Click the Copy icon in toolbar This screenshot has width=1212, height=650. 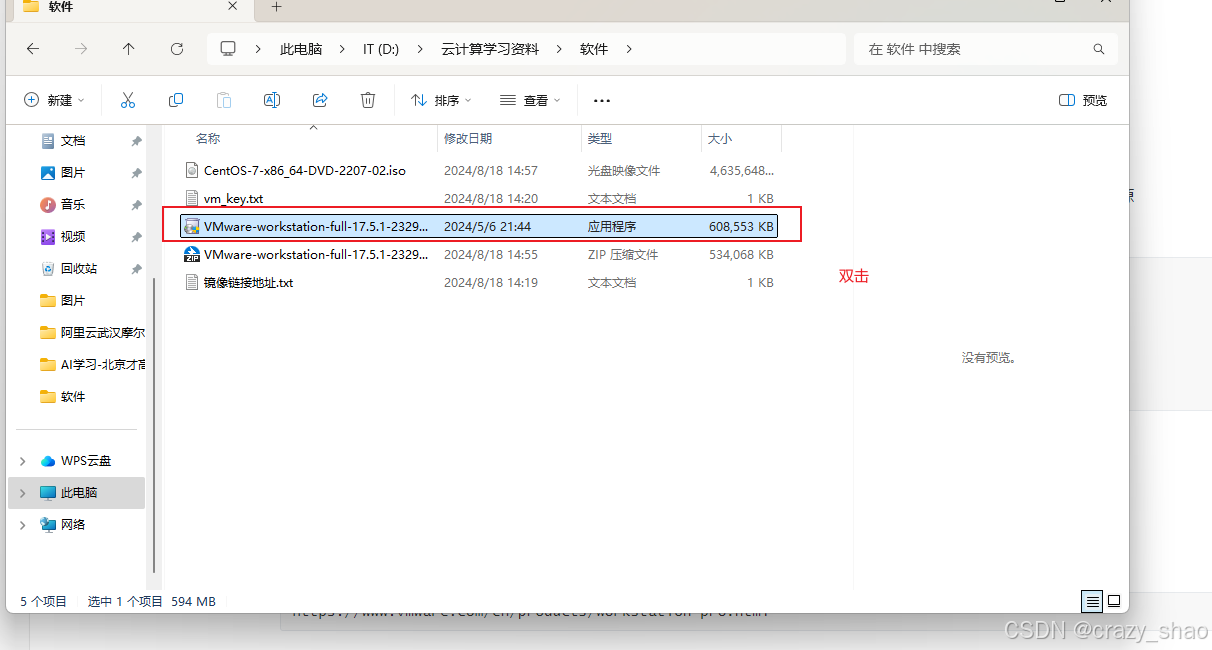point(176,100)
